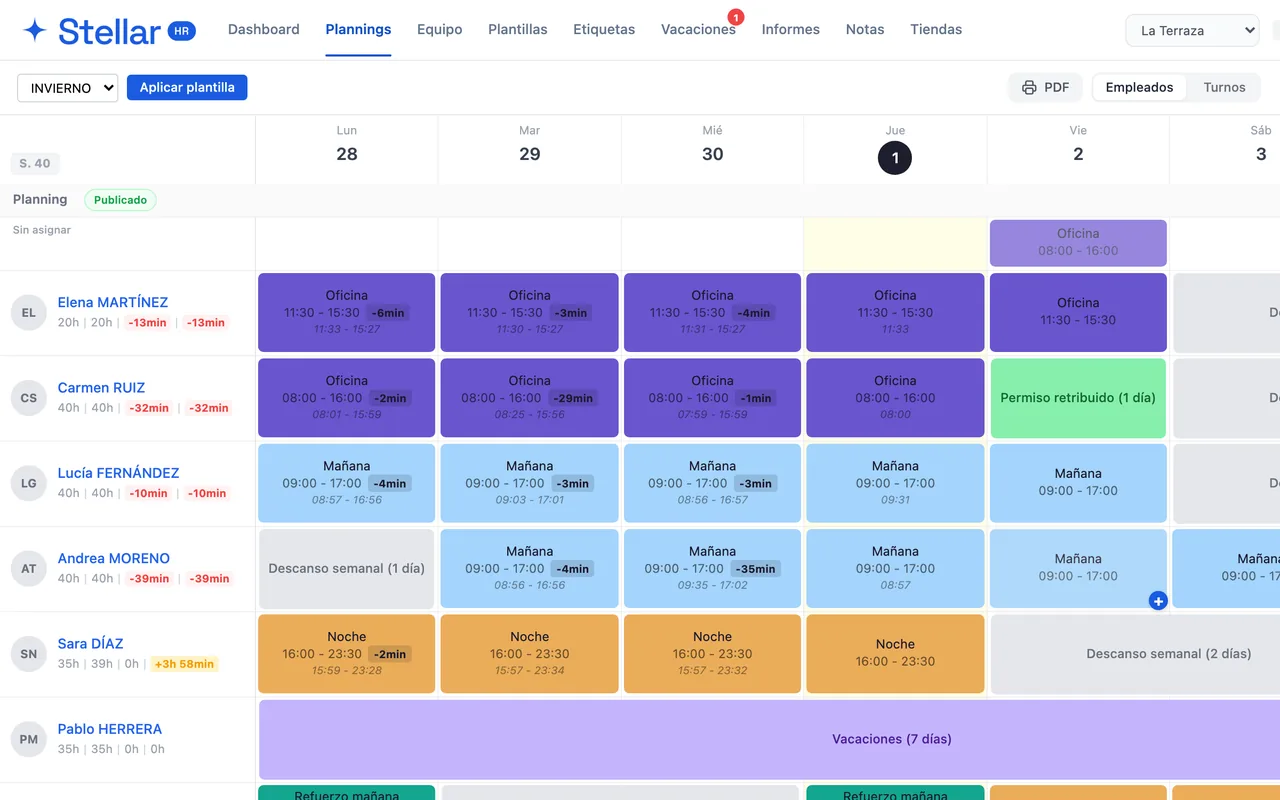Switch view to Empleados

coord(1139,88)
